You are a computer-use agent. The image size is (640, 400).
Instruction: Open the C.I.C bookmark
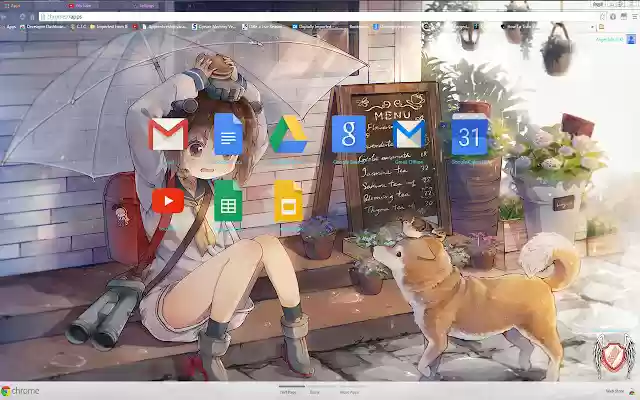[78, 27]
